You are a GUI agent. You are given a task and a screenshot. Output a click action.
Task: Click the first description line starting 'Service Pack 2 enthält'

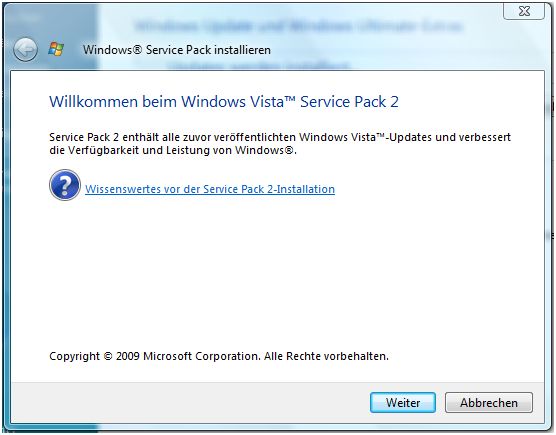[x=280, y=137]
